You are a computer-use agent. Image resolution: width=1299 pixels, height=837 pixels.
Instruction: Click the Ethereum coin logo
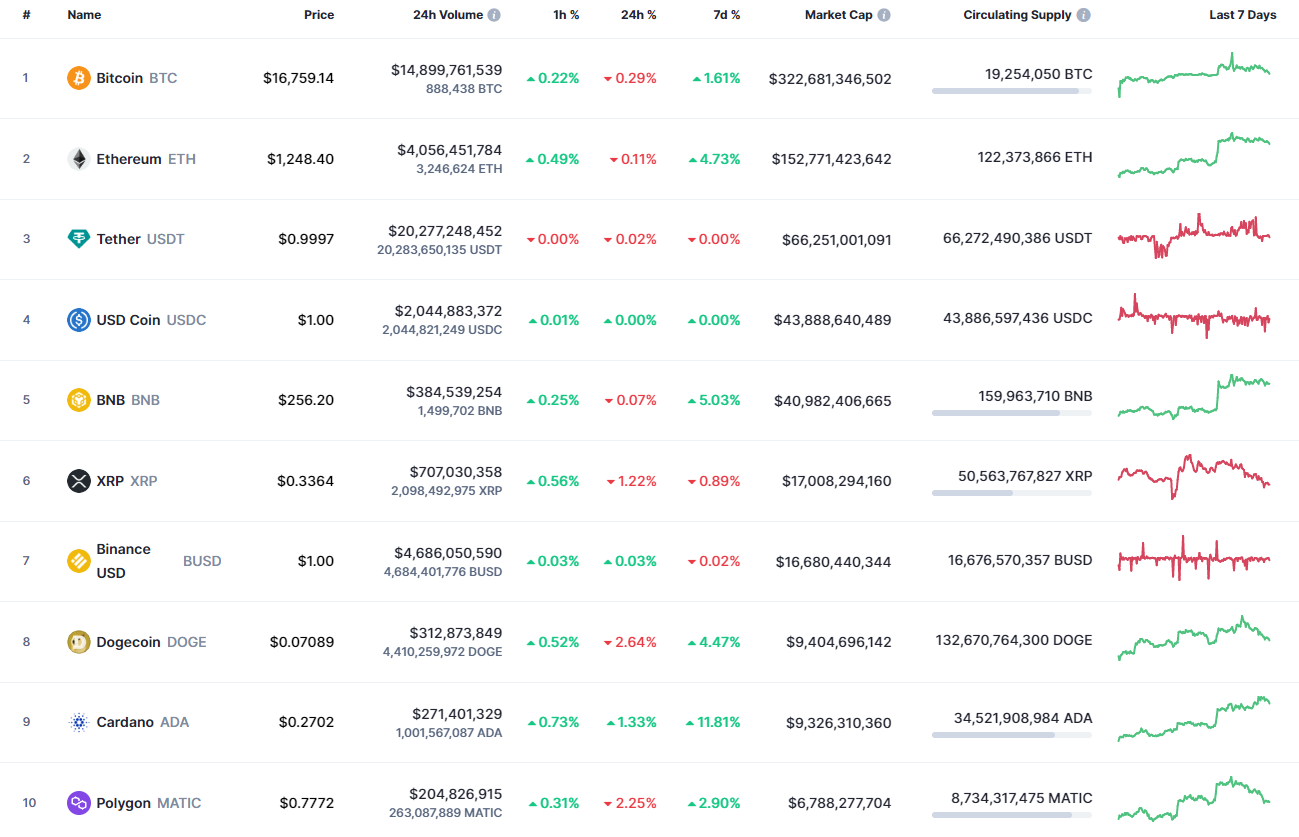click(x=78, y=158)
